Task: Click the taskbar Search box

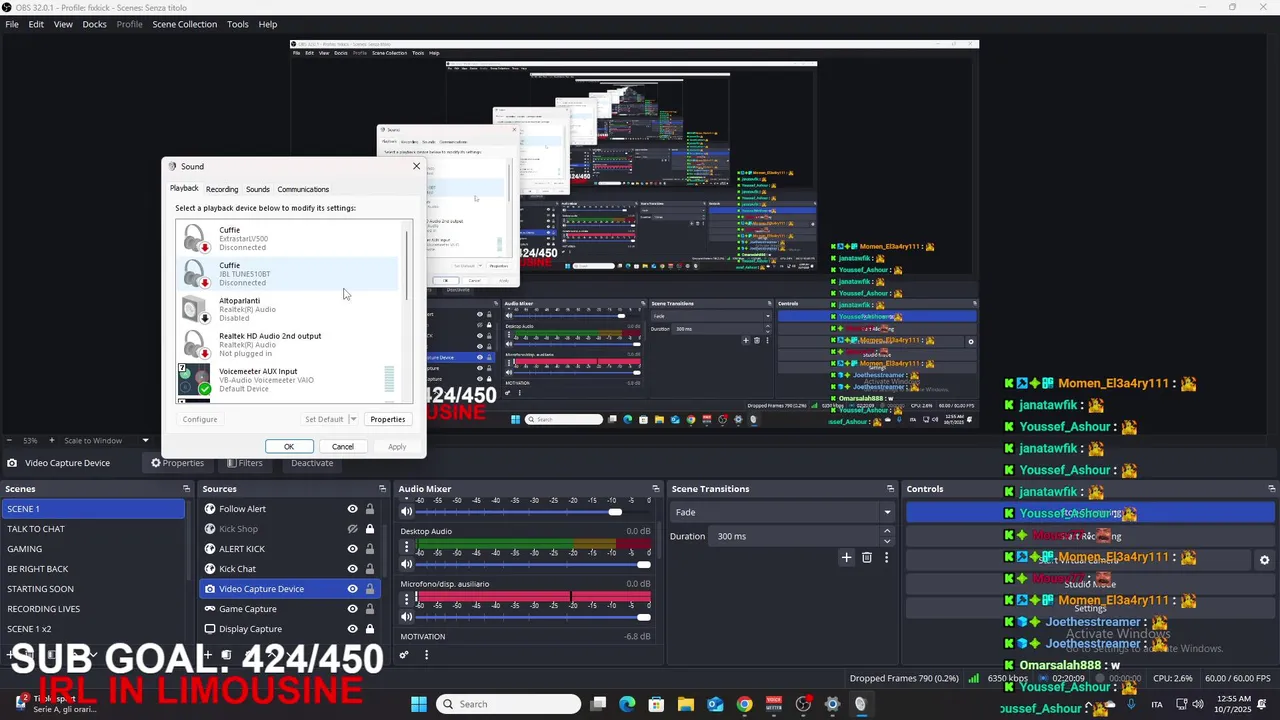Action: 509,704
